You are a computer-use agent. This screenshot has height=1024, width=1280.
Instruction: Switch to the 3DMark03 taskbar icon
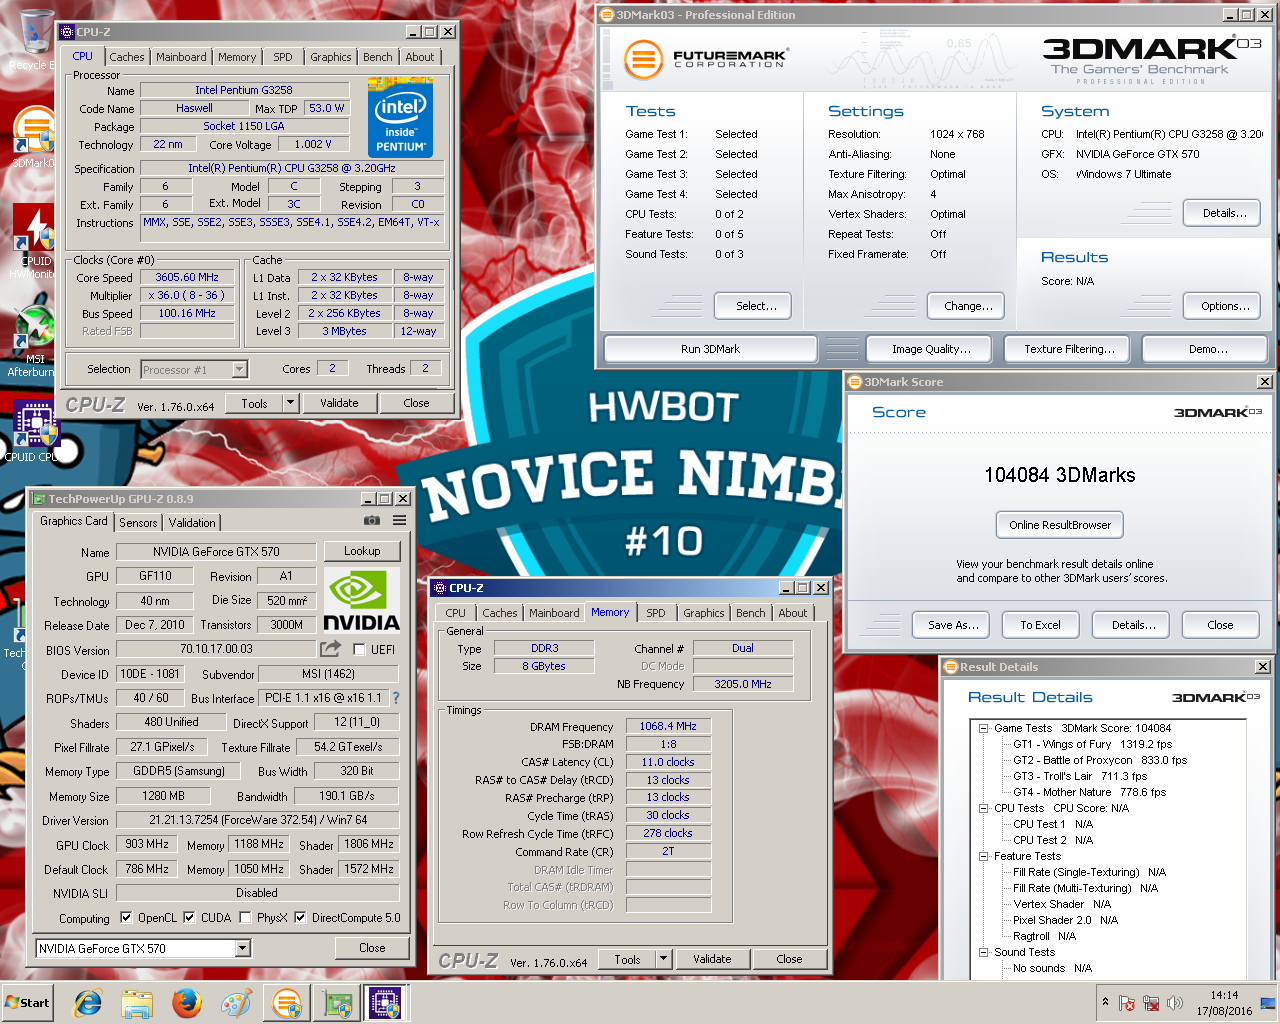pyautogui.click(x=287, y=1003)
